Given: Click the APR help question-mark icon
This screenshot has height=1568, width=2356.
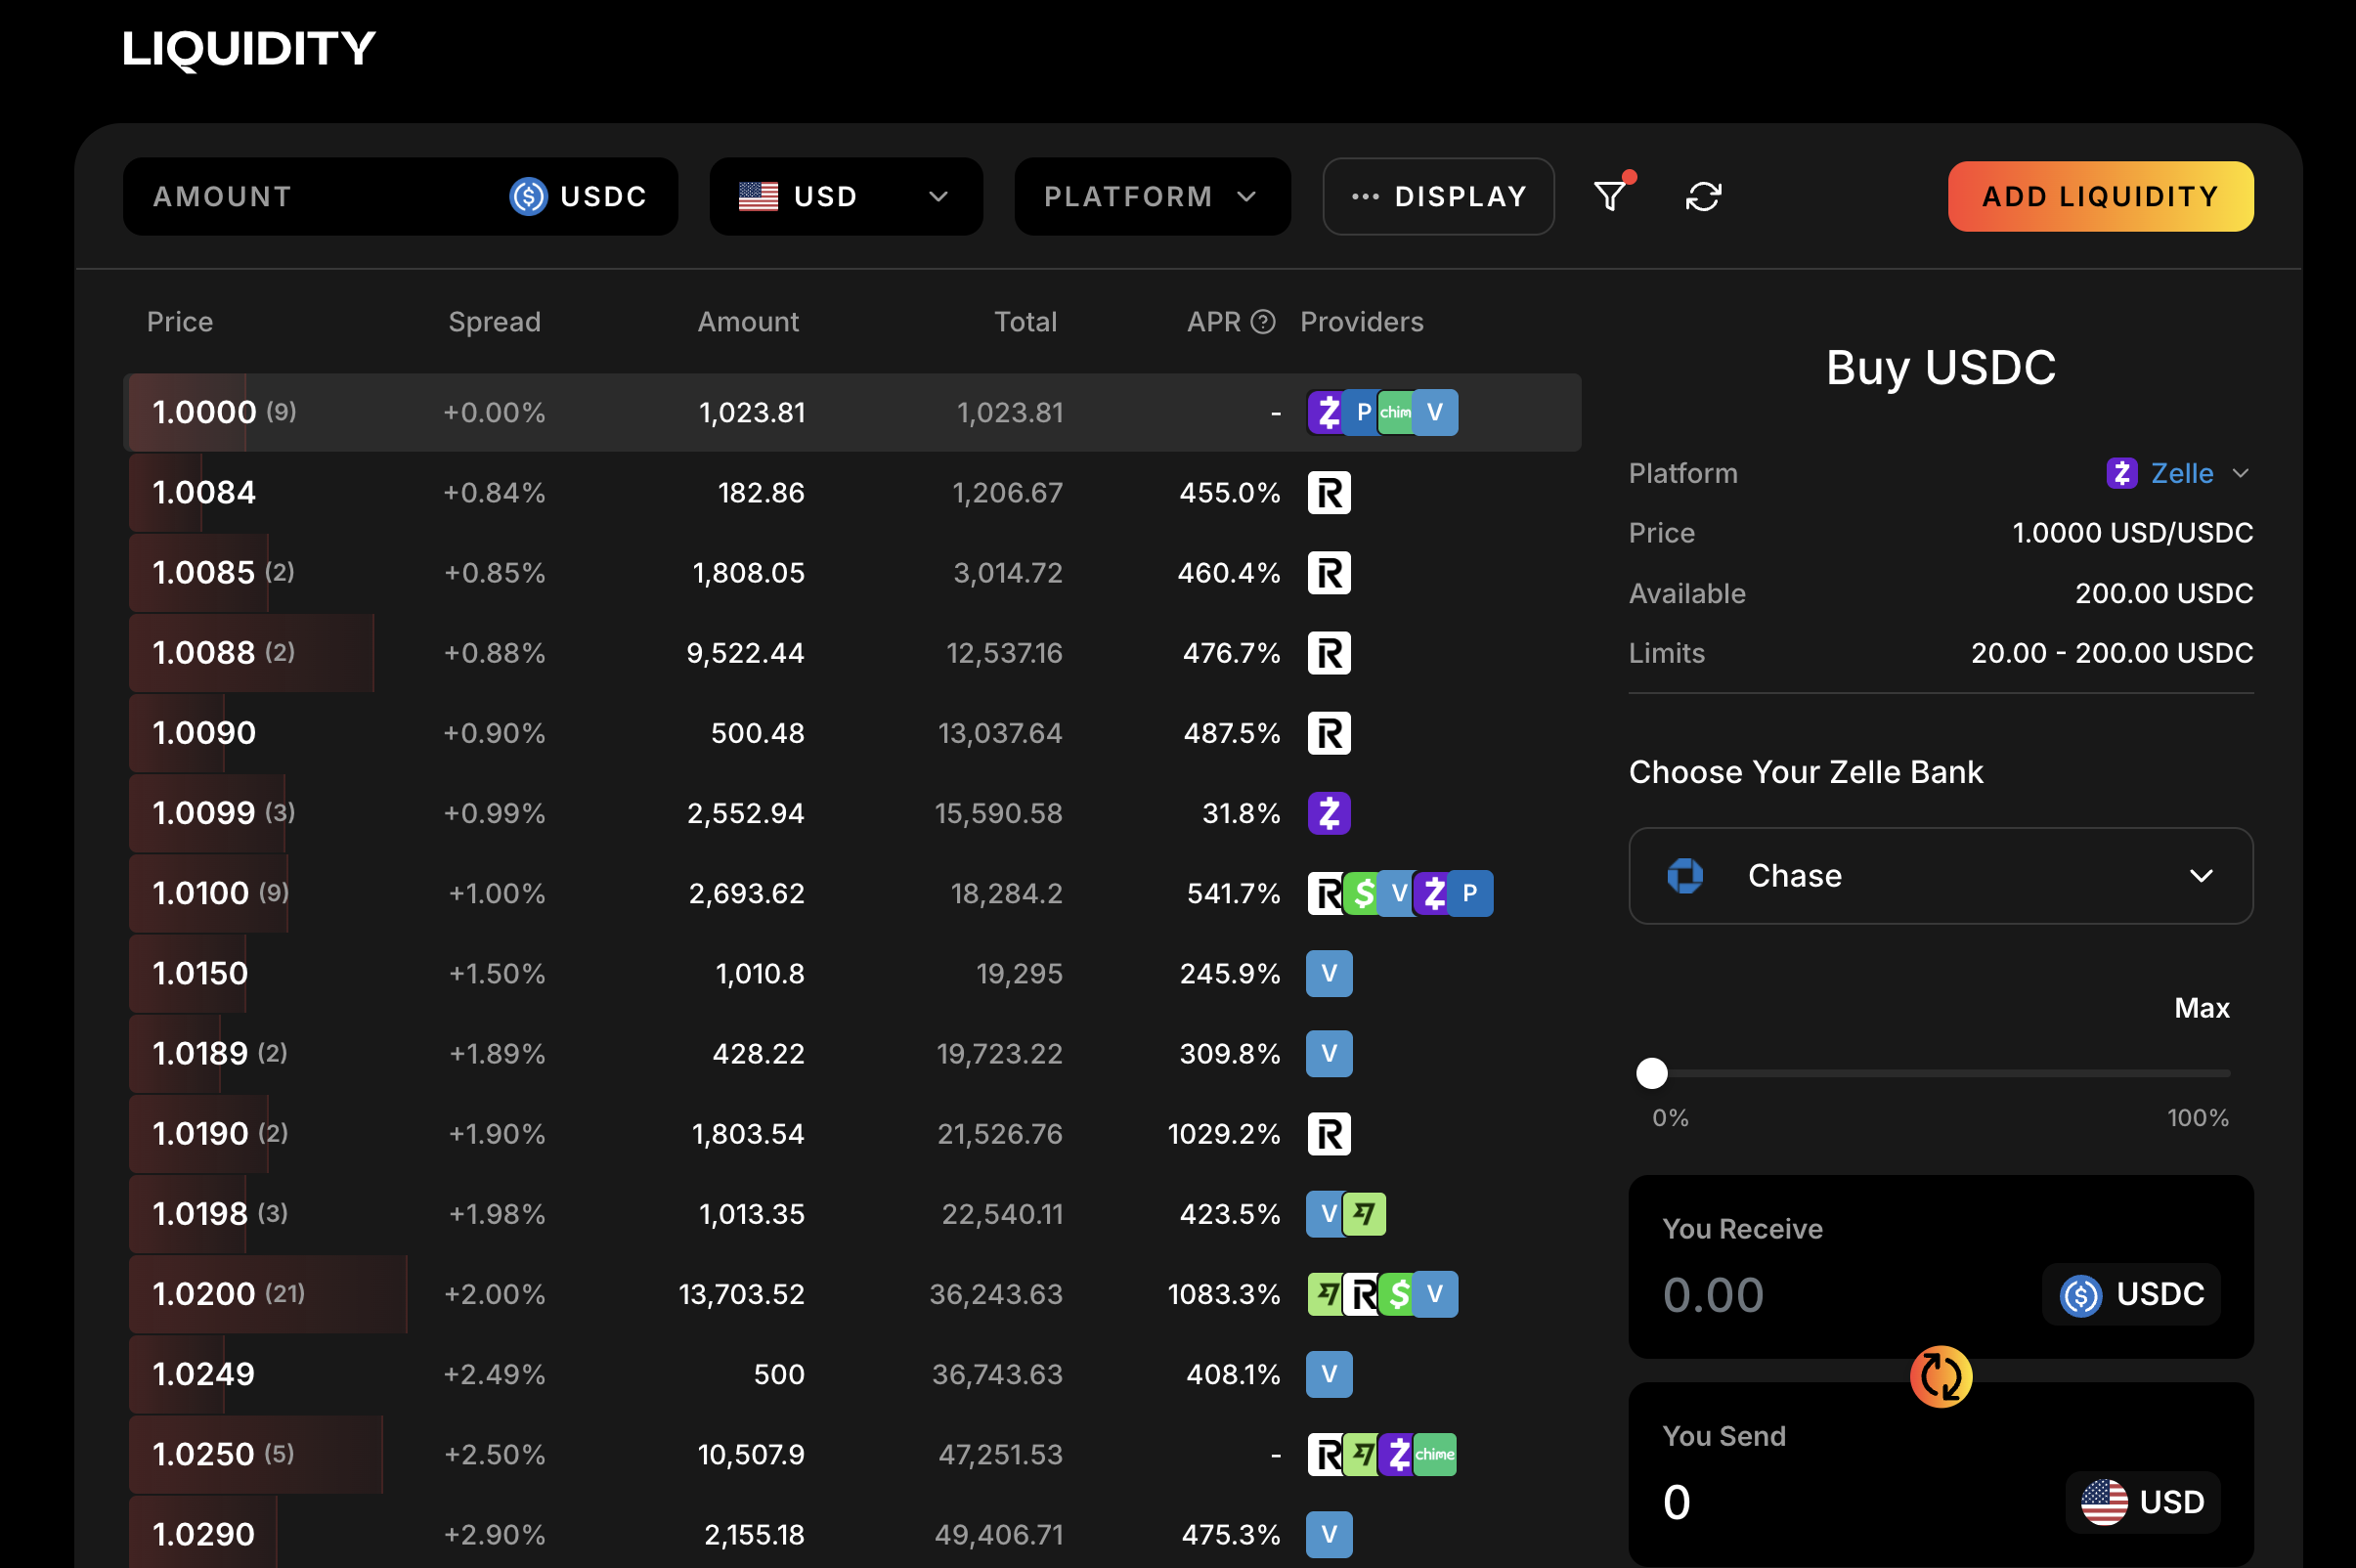Looking at the screenshot, I should tap(1263, 322).
